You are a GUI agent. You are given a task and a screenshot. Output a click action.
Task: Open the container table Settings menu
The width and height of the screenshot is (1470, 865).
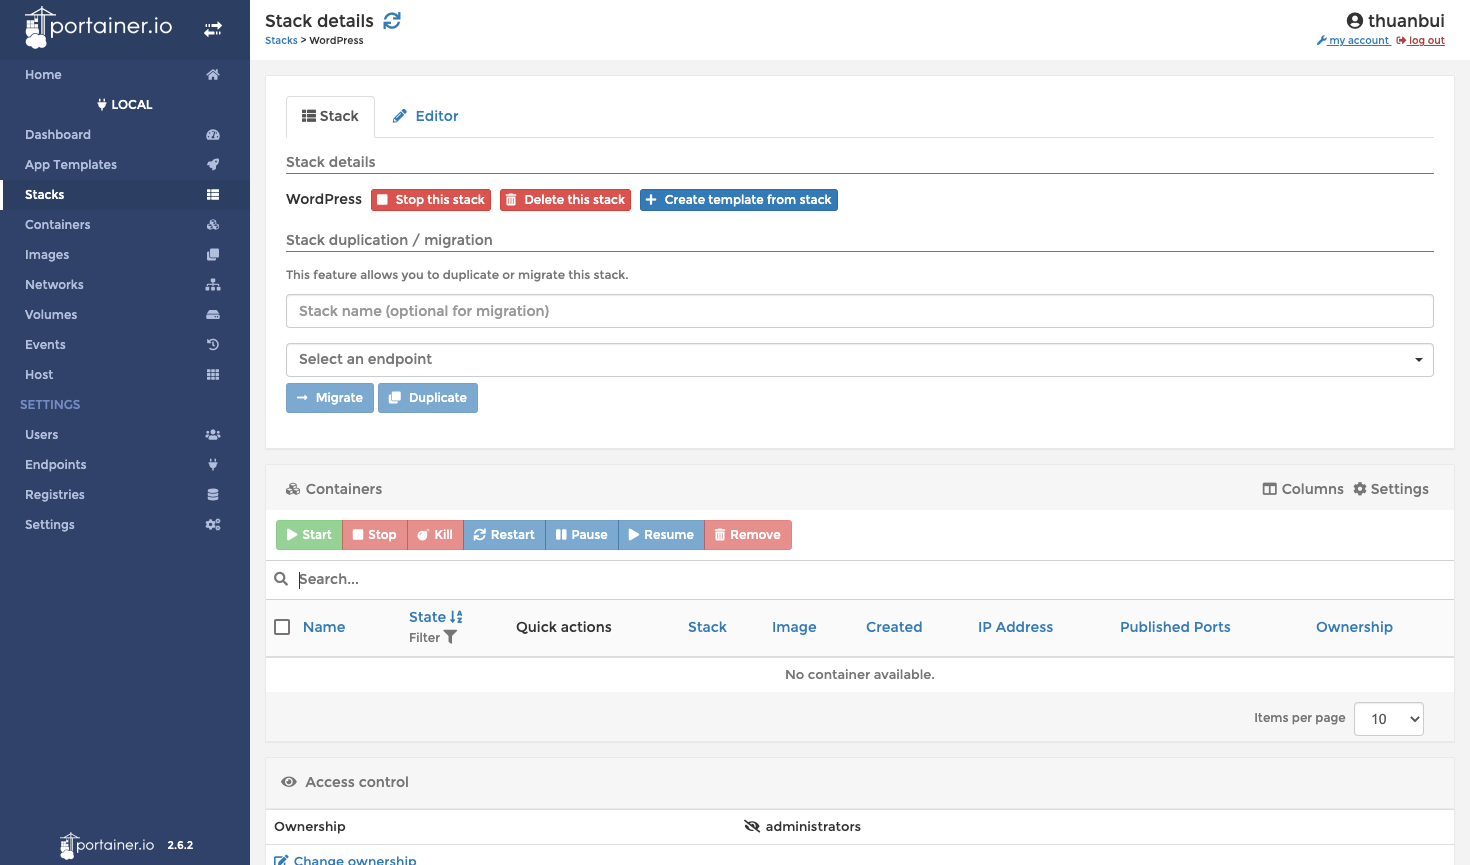click(1391, 489)
